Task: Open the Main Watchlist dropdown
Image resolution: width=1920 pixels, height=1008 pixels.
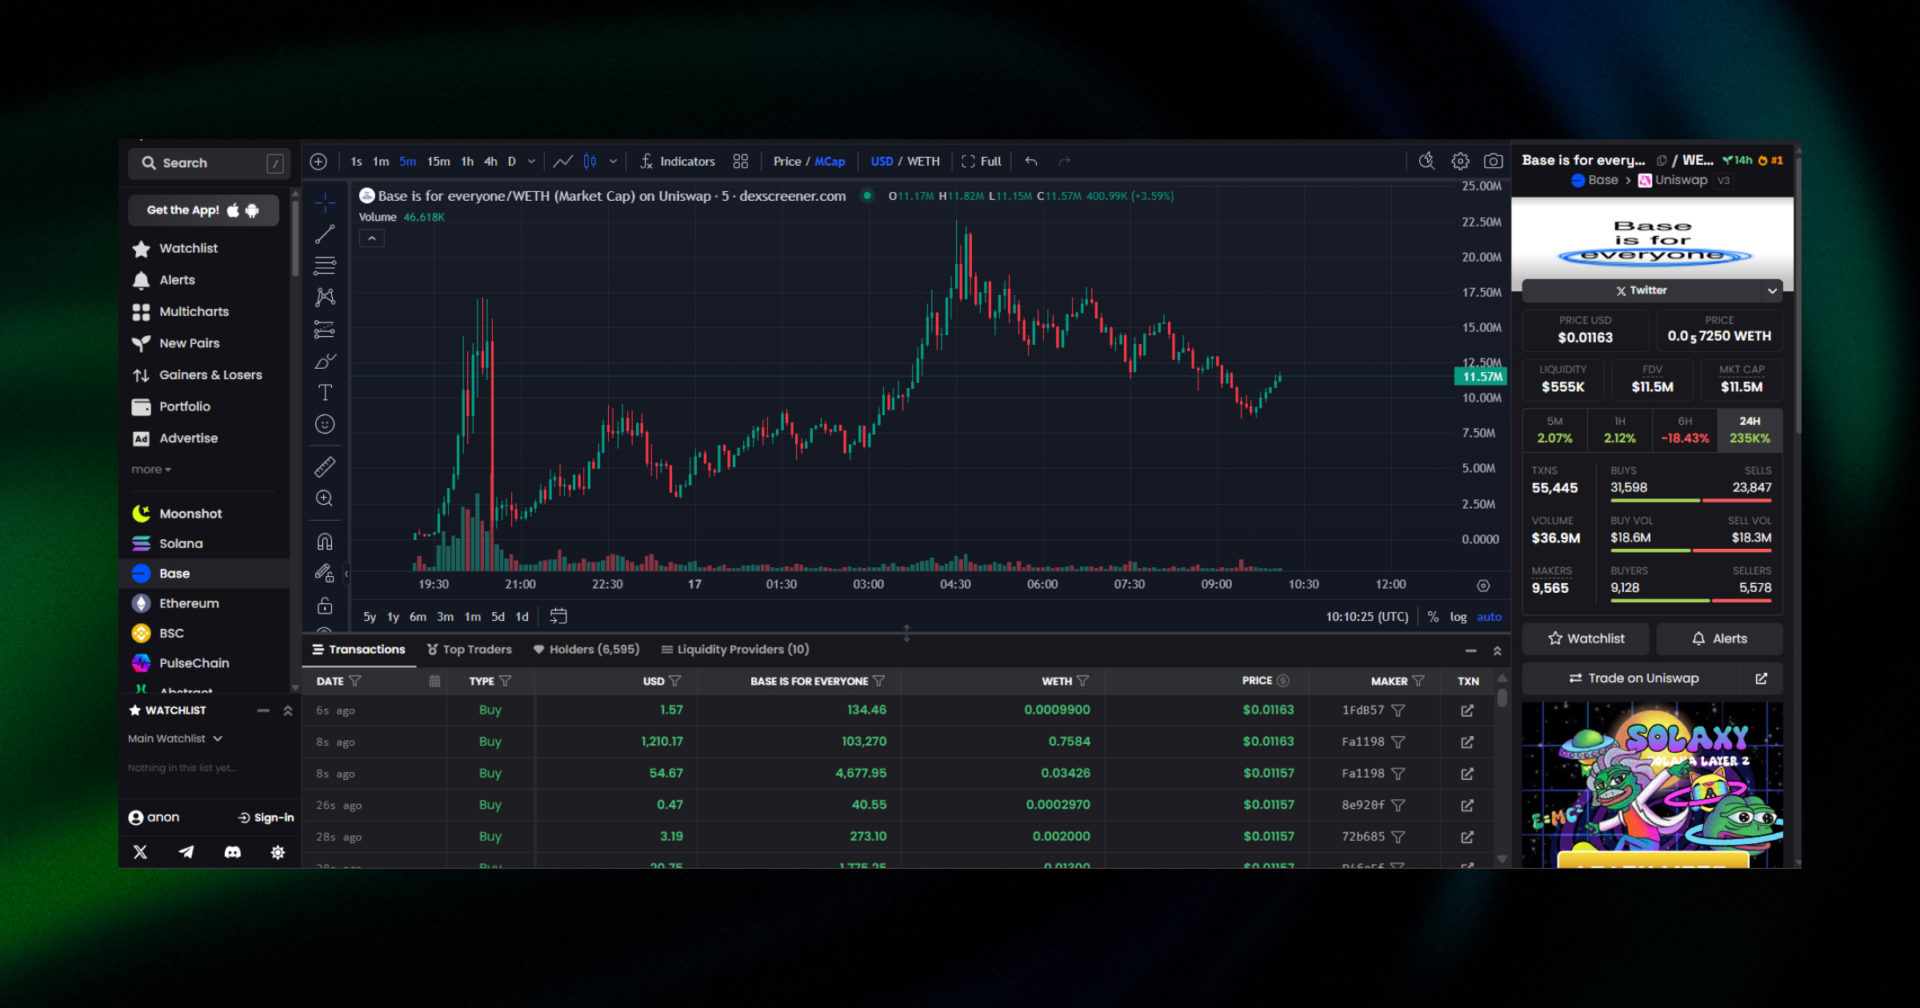Action: coord(175,739)
